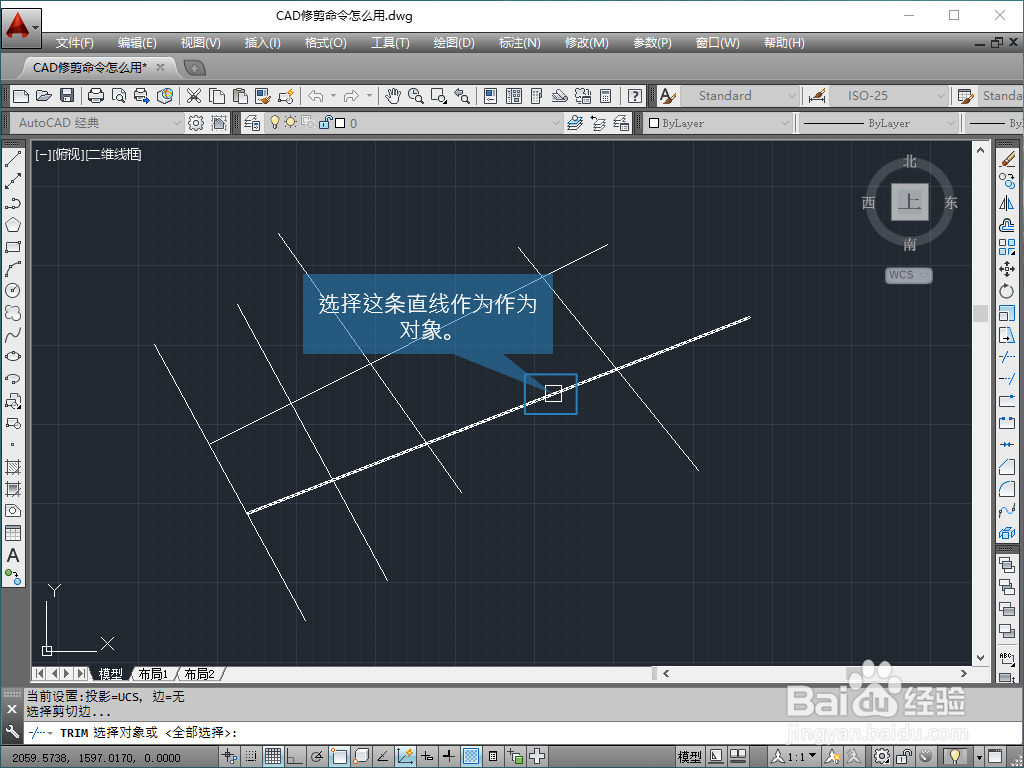This screenshot has height=768, width=1024.
Task: Open Plot Preview icon
Action: (x=119, y=96)
